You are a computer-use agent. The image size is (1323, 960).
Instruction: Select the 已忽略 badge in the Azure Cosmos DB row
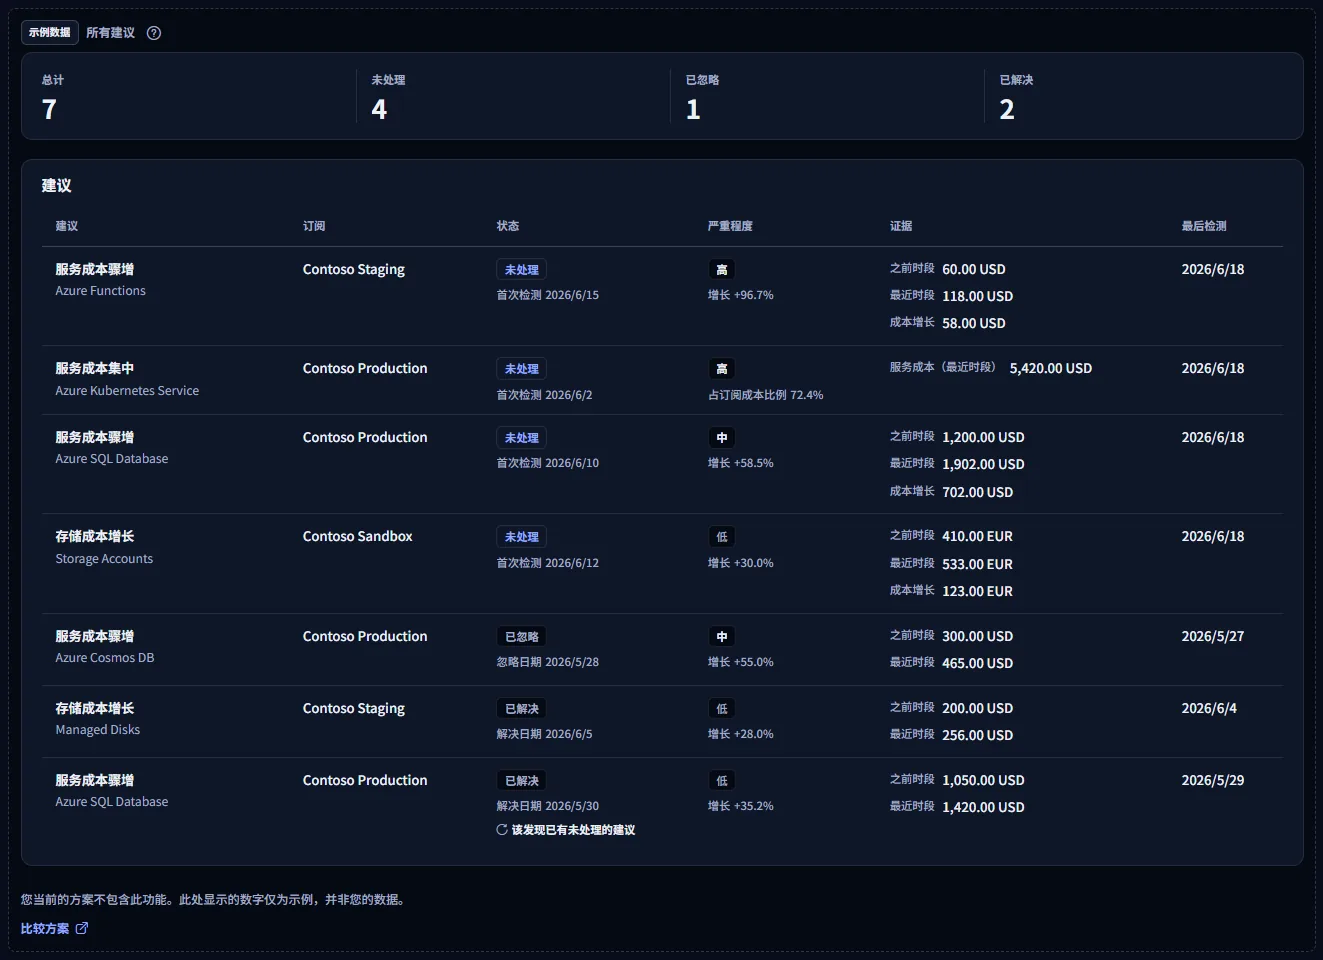click(522, 637)
